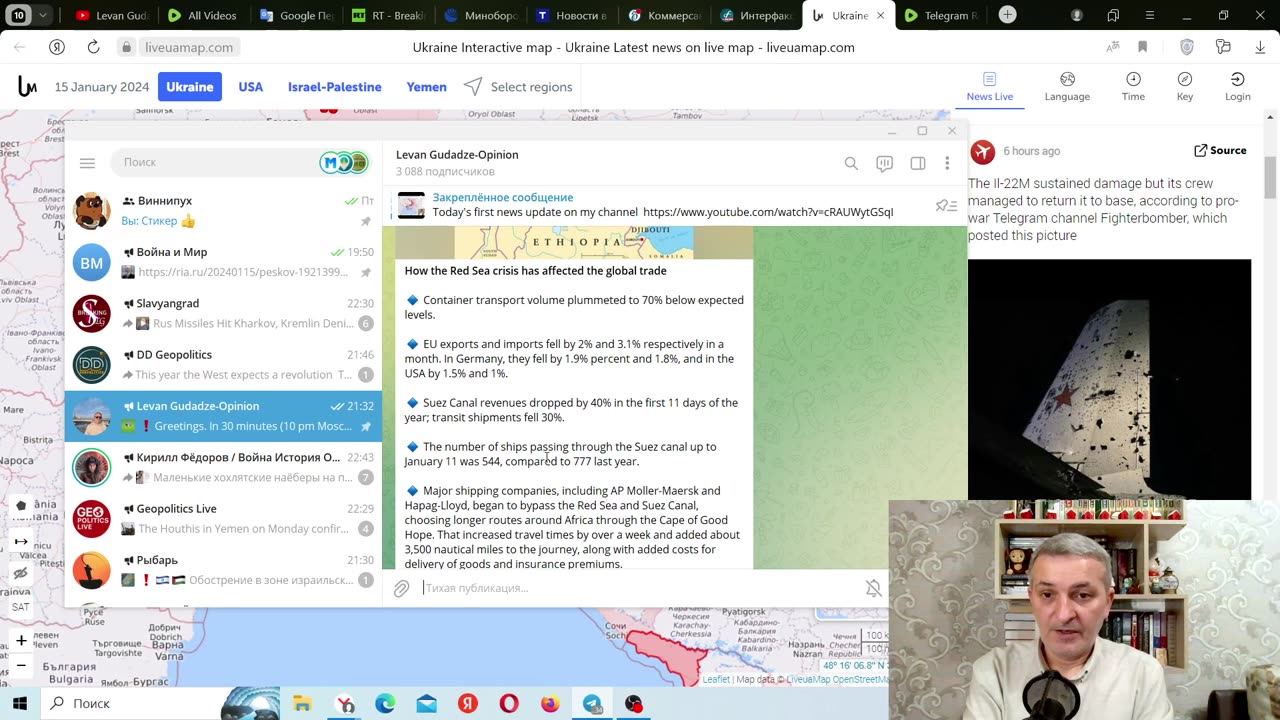Show the pinned messages list
Screen dimensions: 1280x720
(x=945, y=206)
